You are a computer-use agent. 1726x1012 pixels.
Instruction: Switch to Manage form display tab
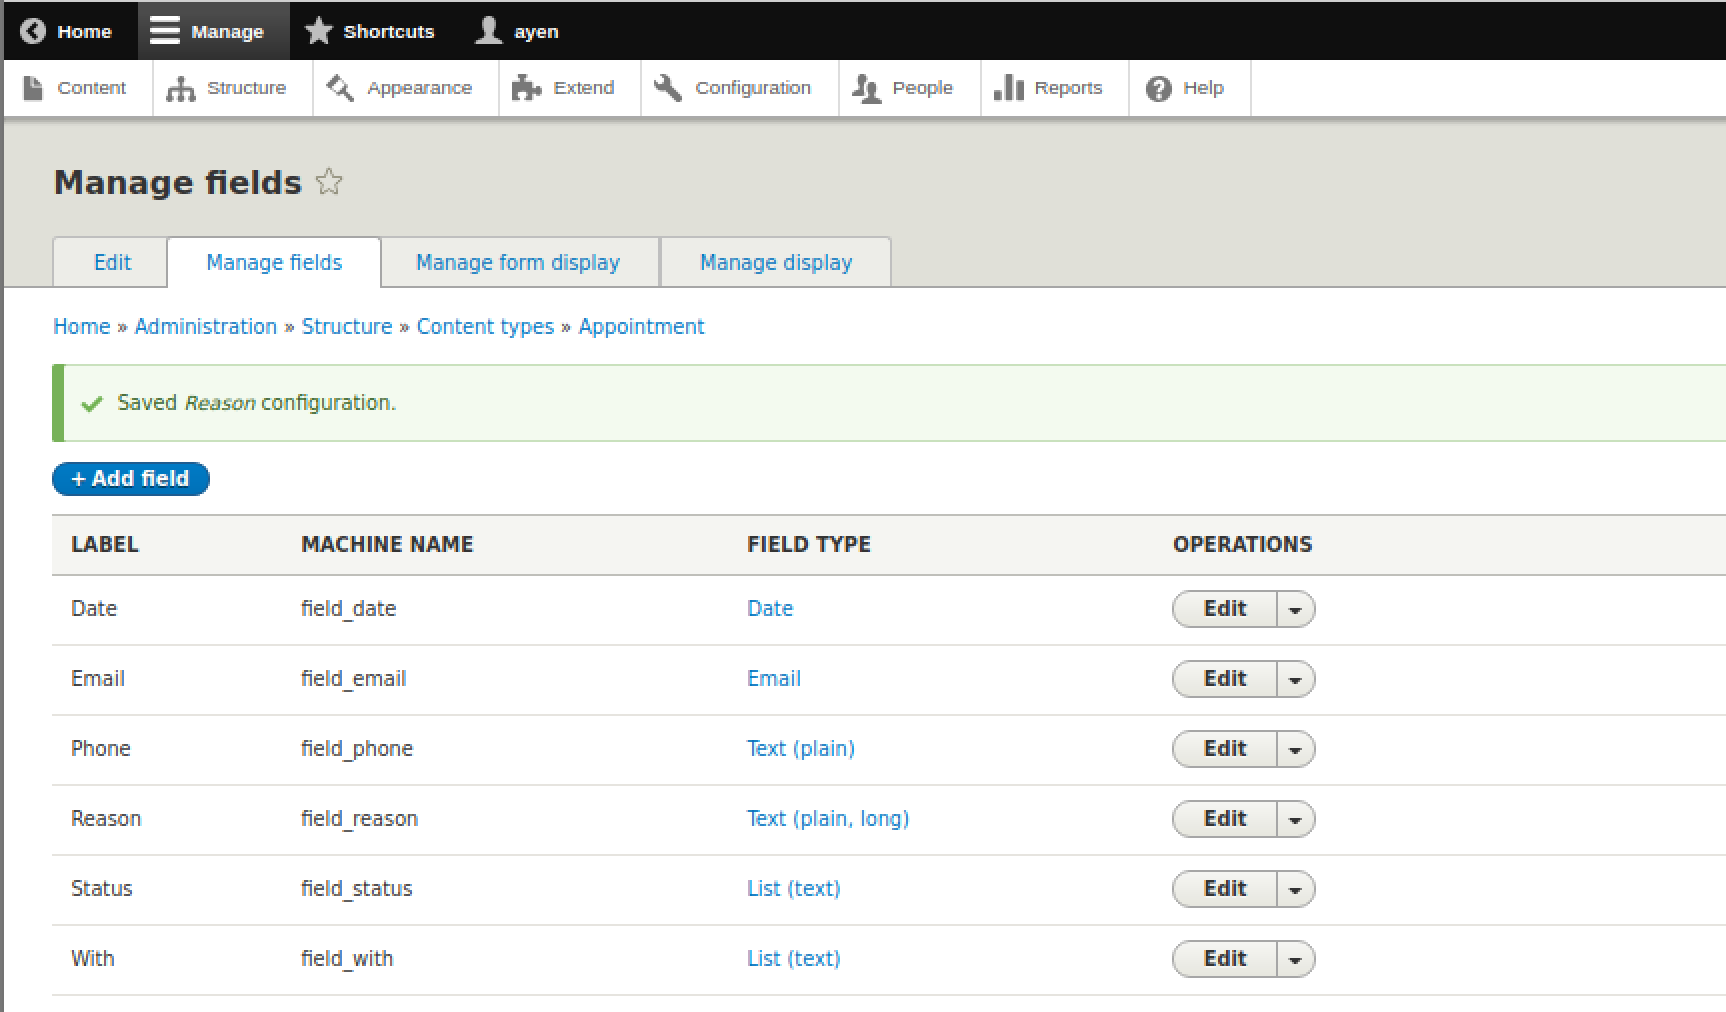click(x=518, y=262)
